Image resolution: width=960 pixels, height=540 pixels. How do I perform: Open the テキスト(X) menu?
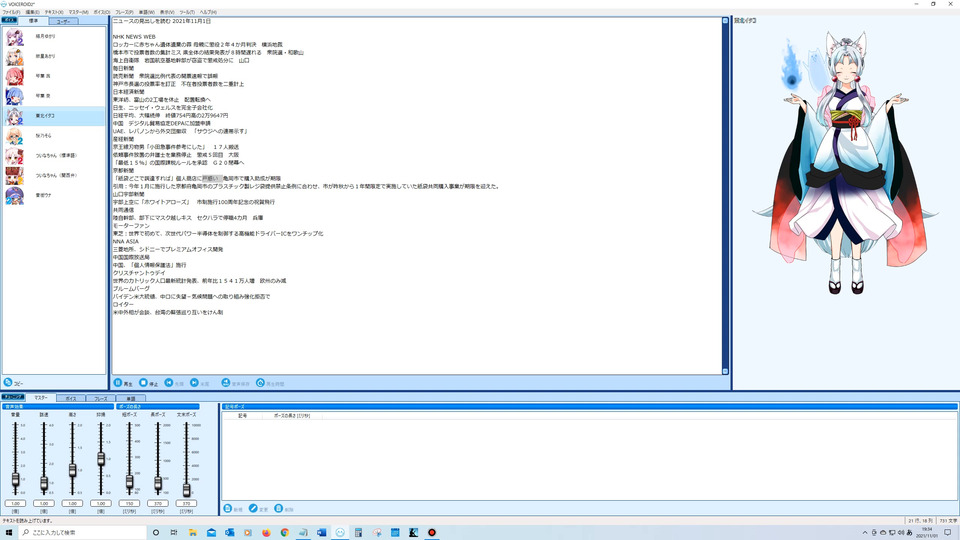(x=54, y=12)
